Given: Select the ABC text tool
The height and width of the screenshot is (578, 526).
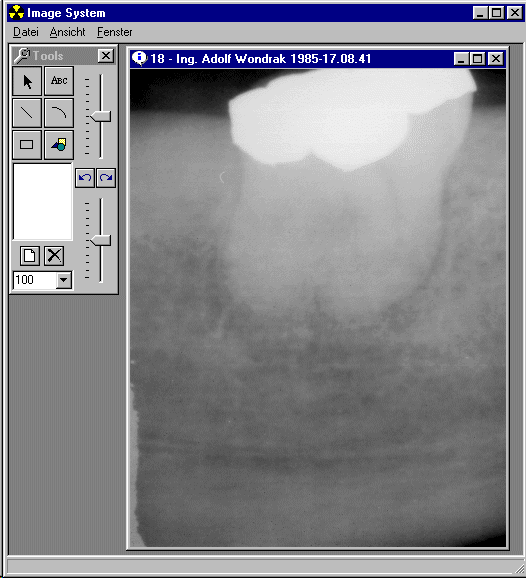Looking at the screenshot, I should [59, 81].
